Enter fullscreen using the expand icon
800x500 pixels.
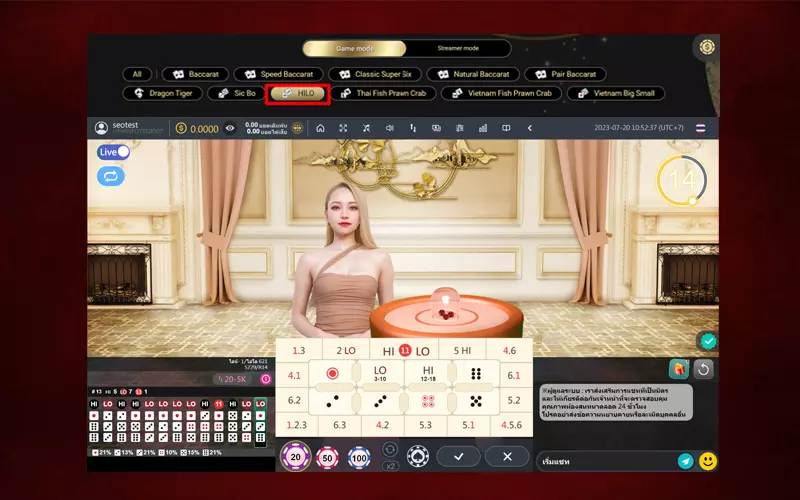pyautogui.click(x=343, y=128)
